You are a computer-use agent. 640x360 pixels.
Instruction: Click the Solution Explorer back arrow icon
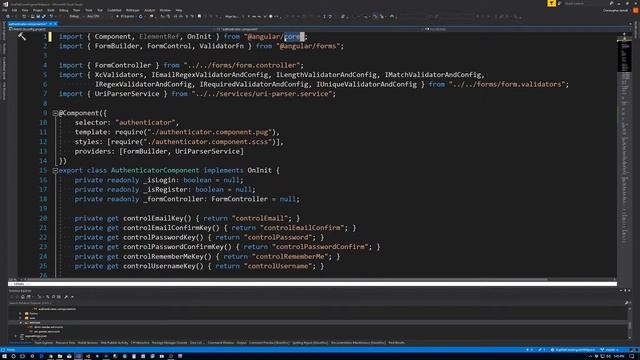pyautogui.click(x=12, y=297)
